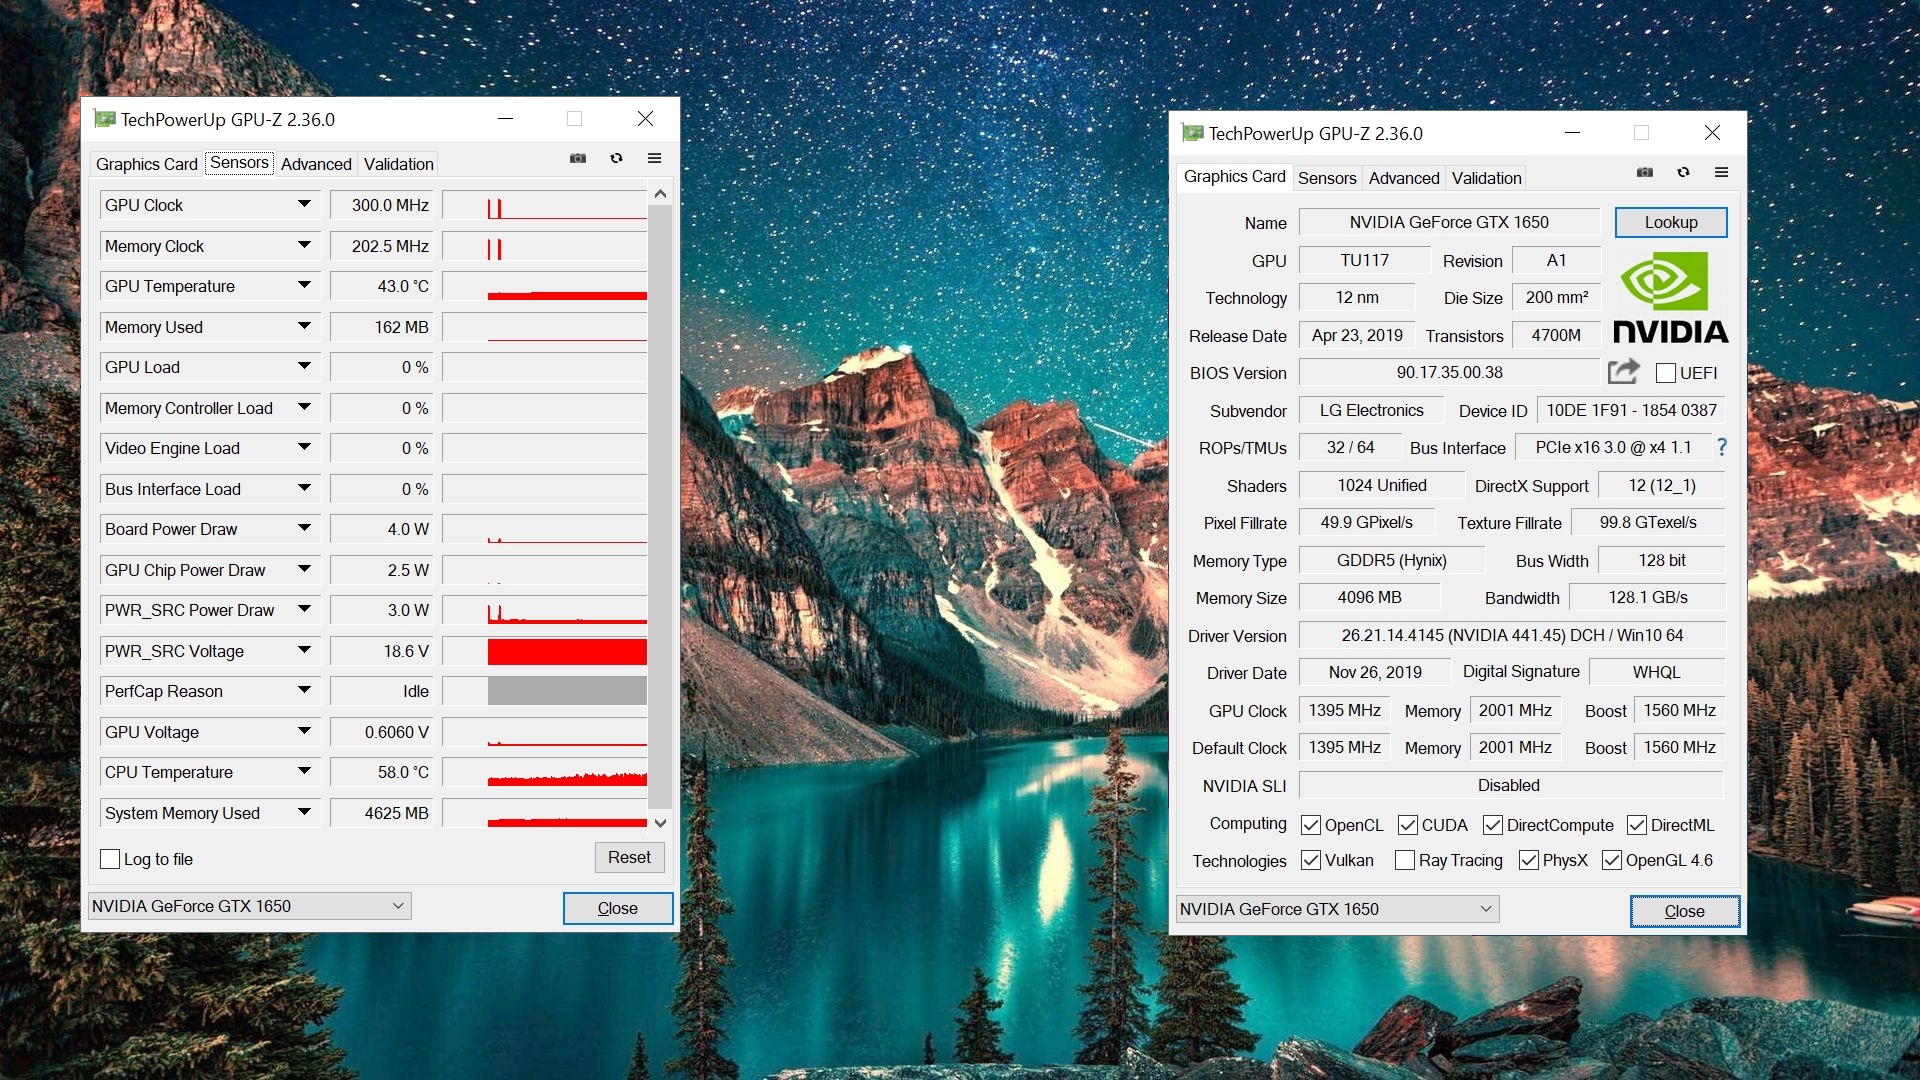Expand the GPU Temperature sensor dropdown
Viewport: 1920px width, 1080px height.
coord(304,286)
